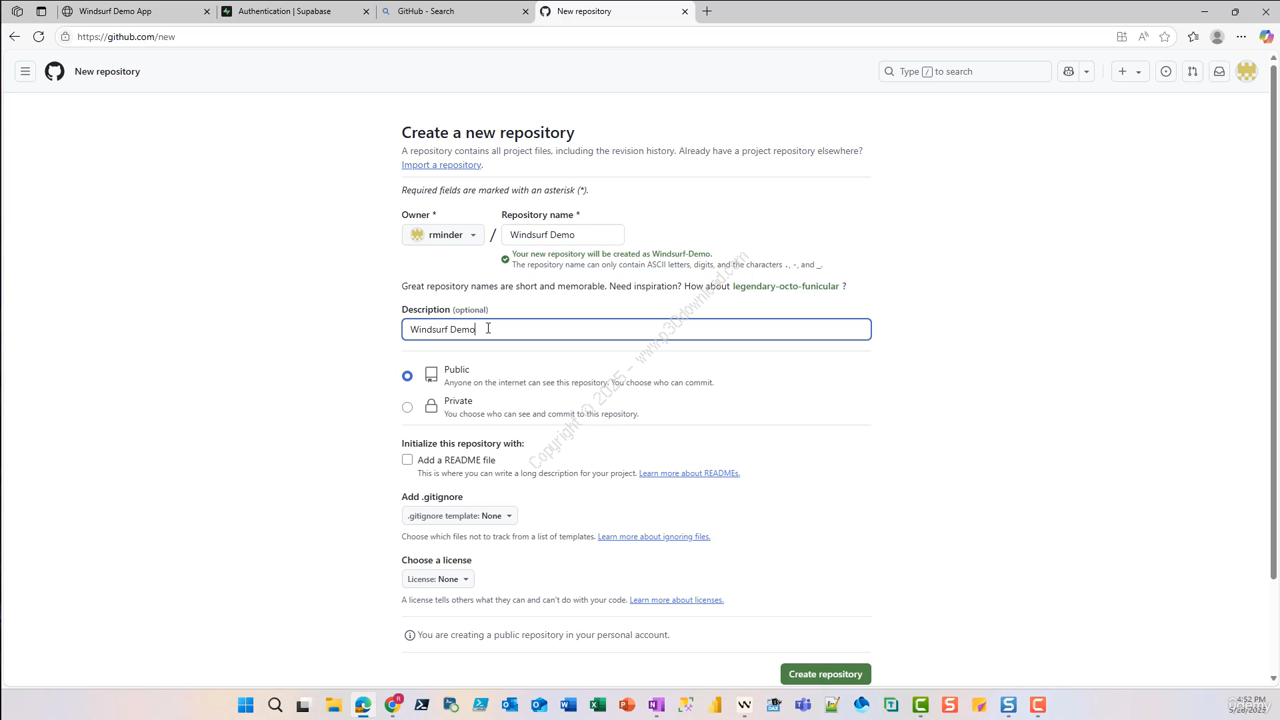Open the user avatar menu in GitHub header
The image size is (1280, 720).
coord(1246,71)
